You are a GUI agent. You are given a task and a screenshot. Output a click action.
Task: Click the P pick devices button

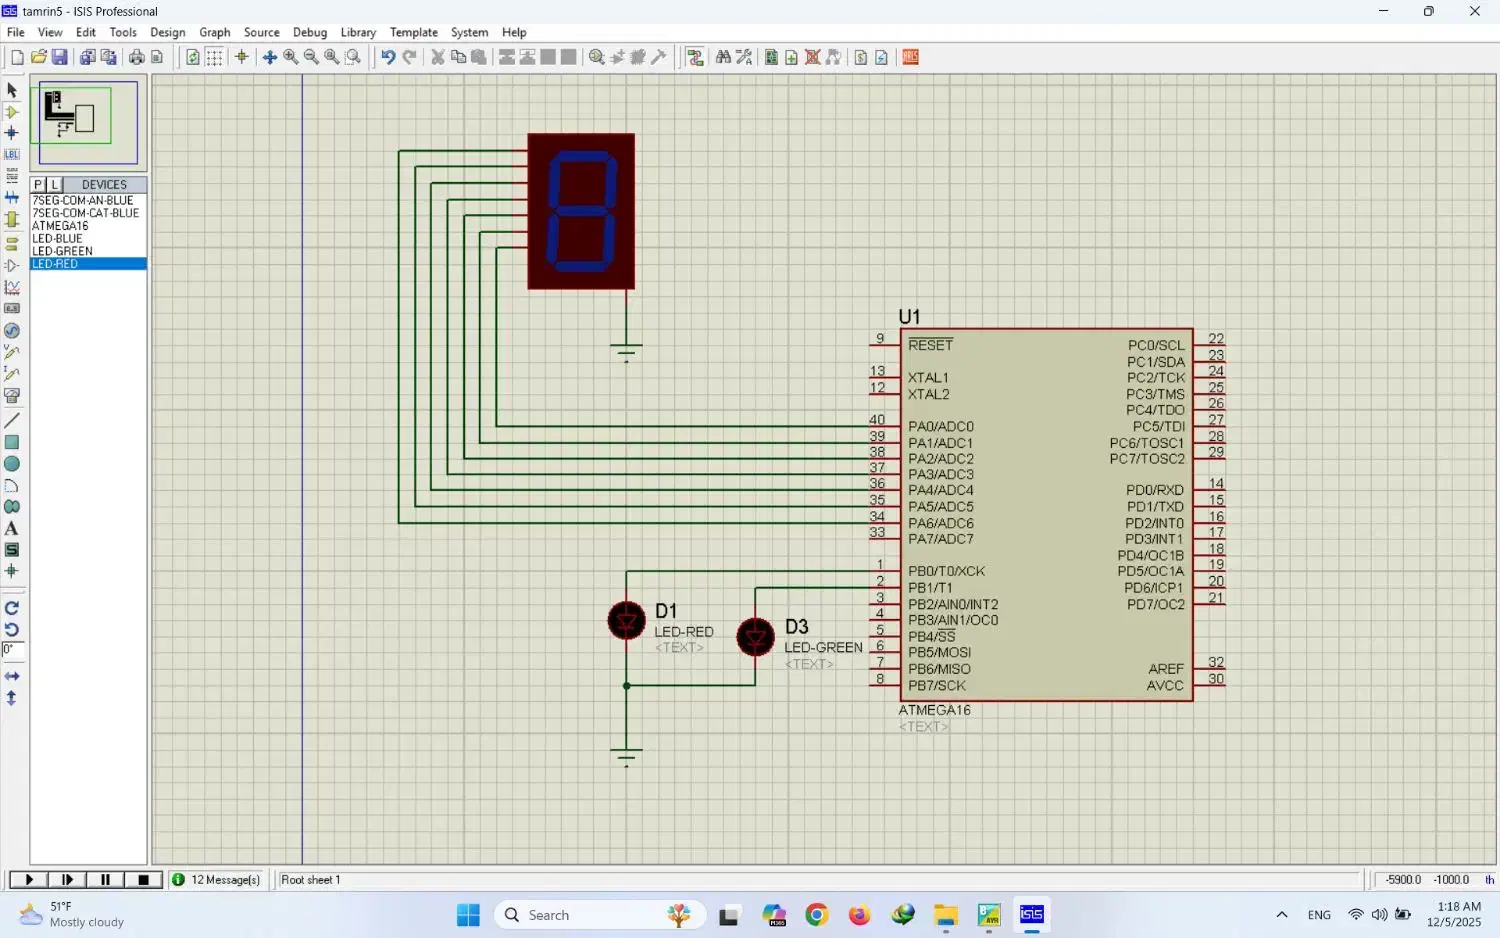pos(38,185)
